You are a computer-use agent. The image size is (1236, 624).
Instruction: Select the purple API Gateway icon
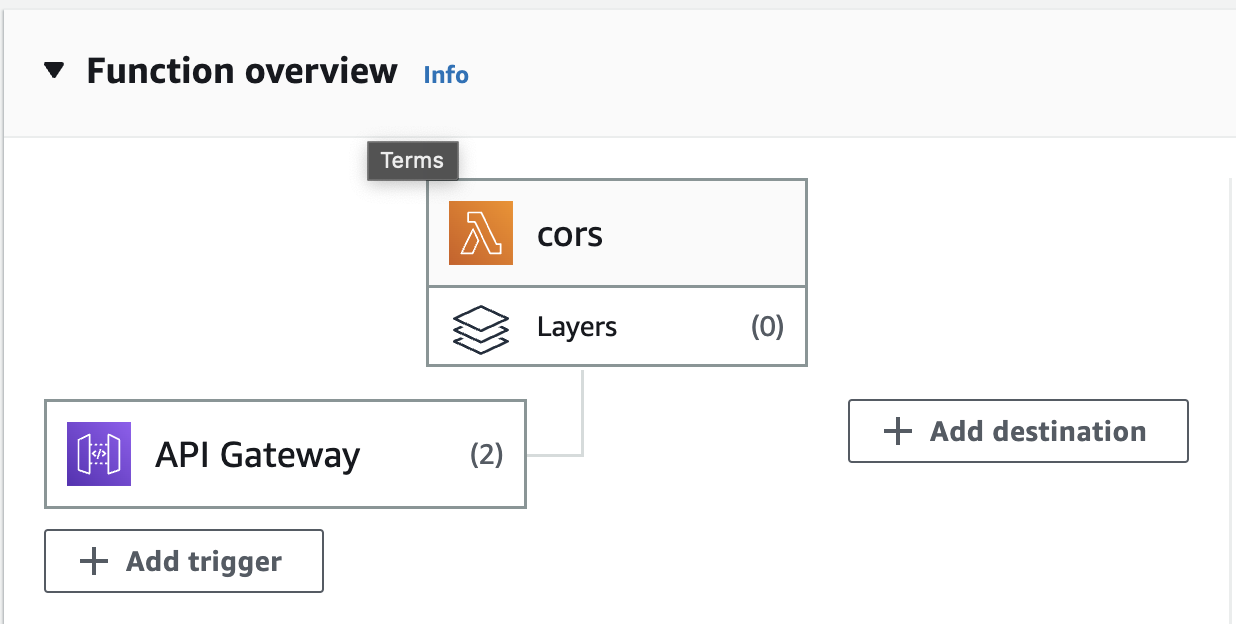coord(99,454)
